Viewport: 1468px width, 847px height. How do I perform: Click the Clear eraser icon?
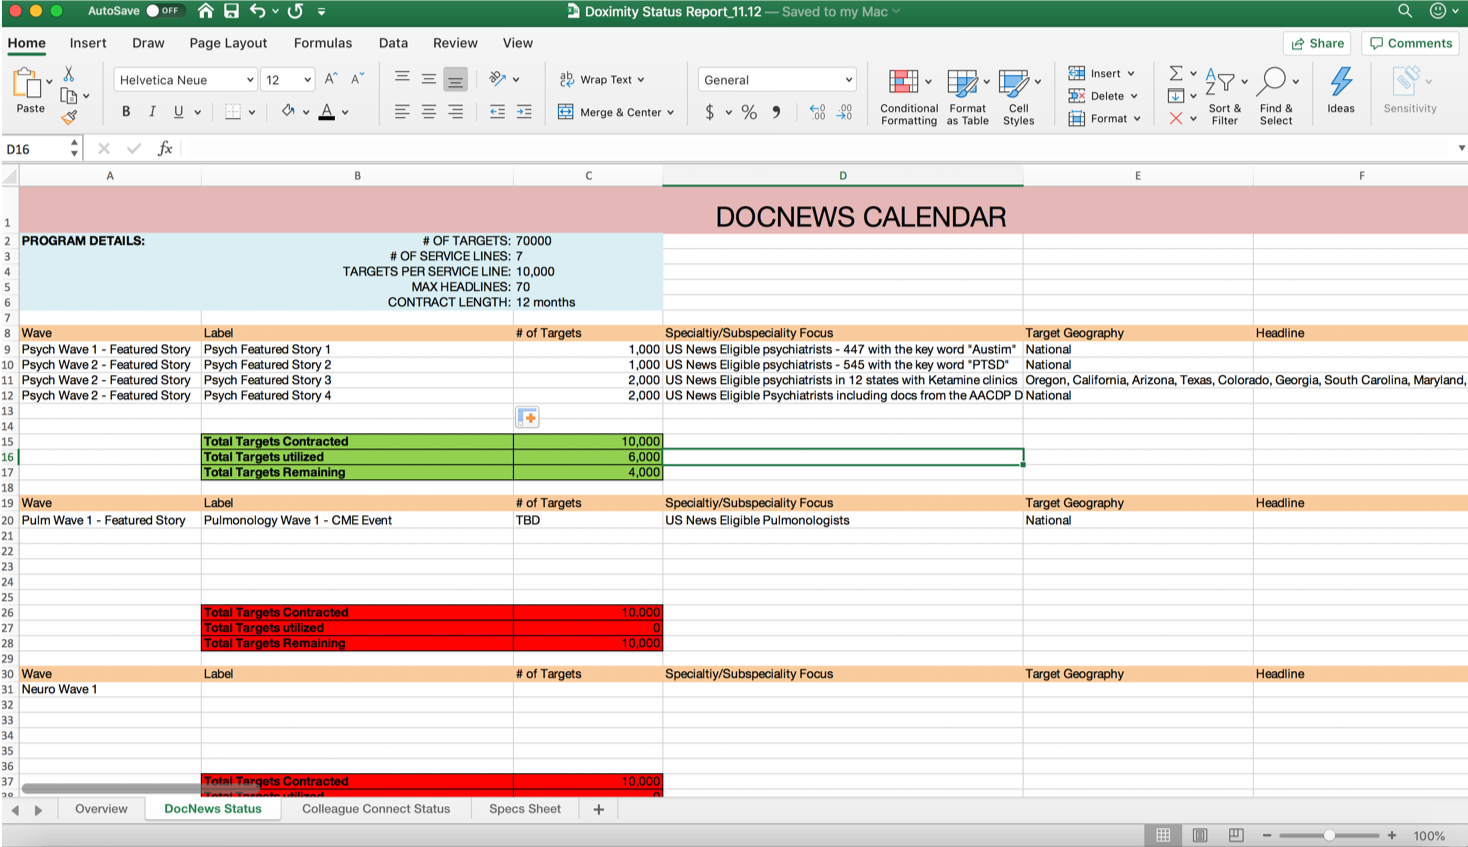click(1176, 118)
